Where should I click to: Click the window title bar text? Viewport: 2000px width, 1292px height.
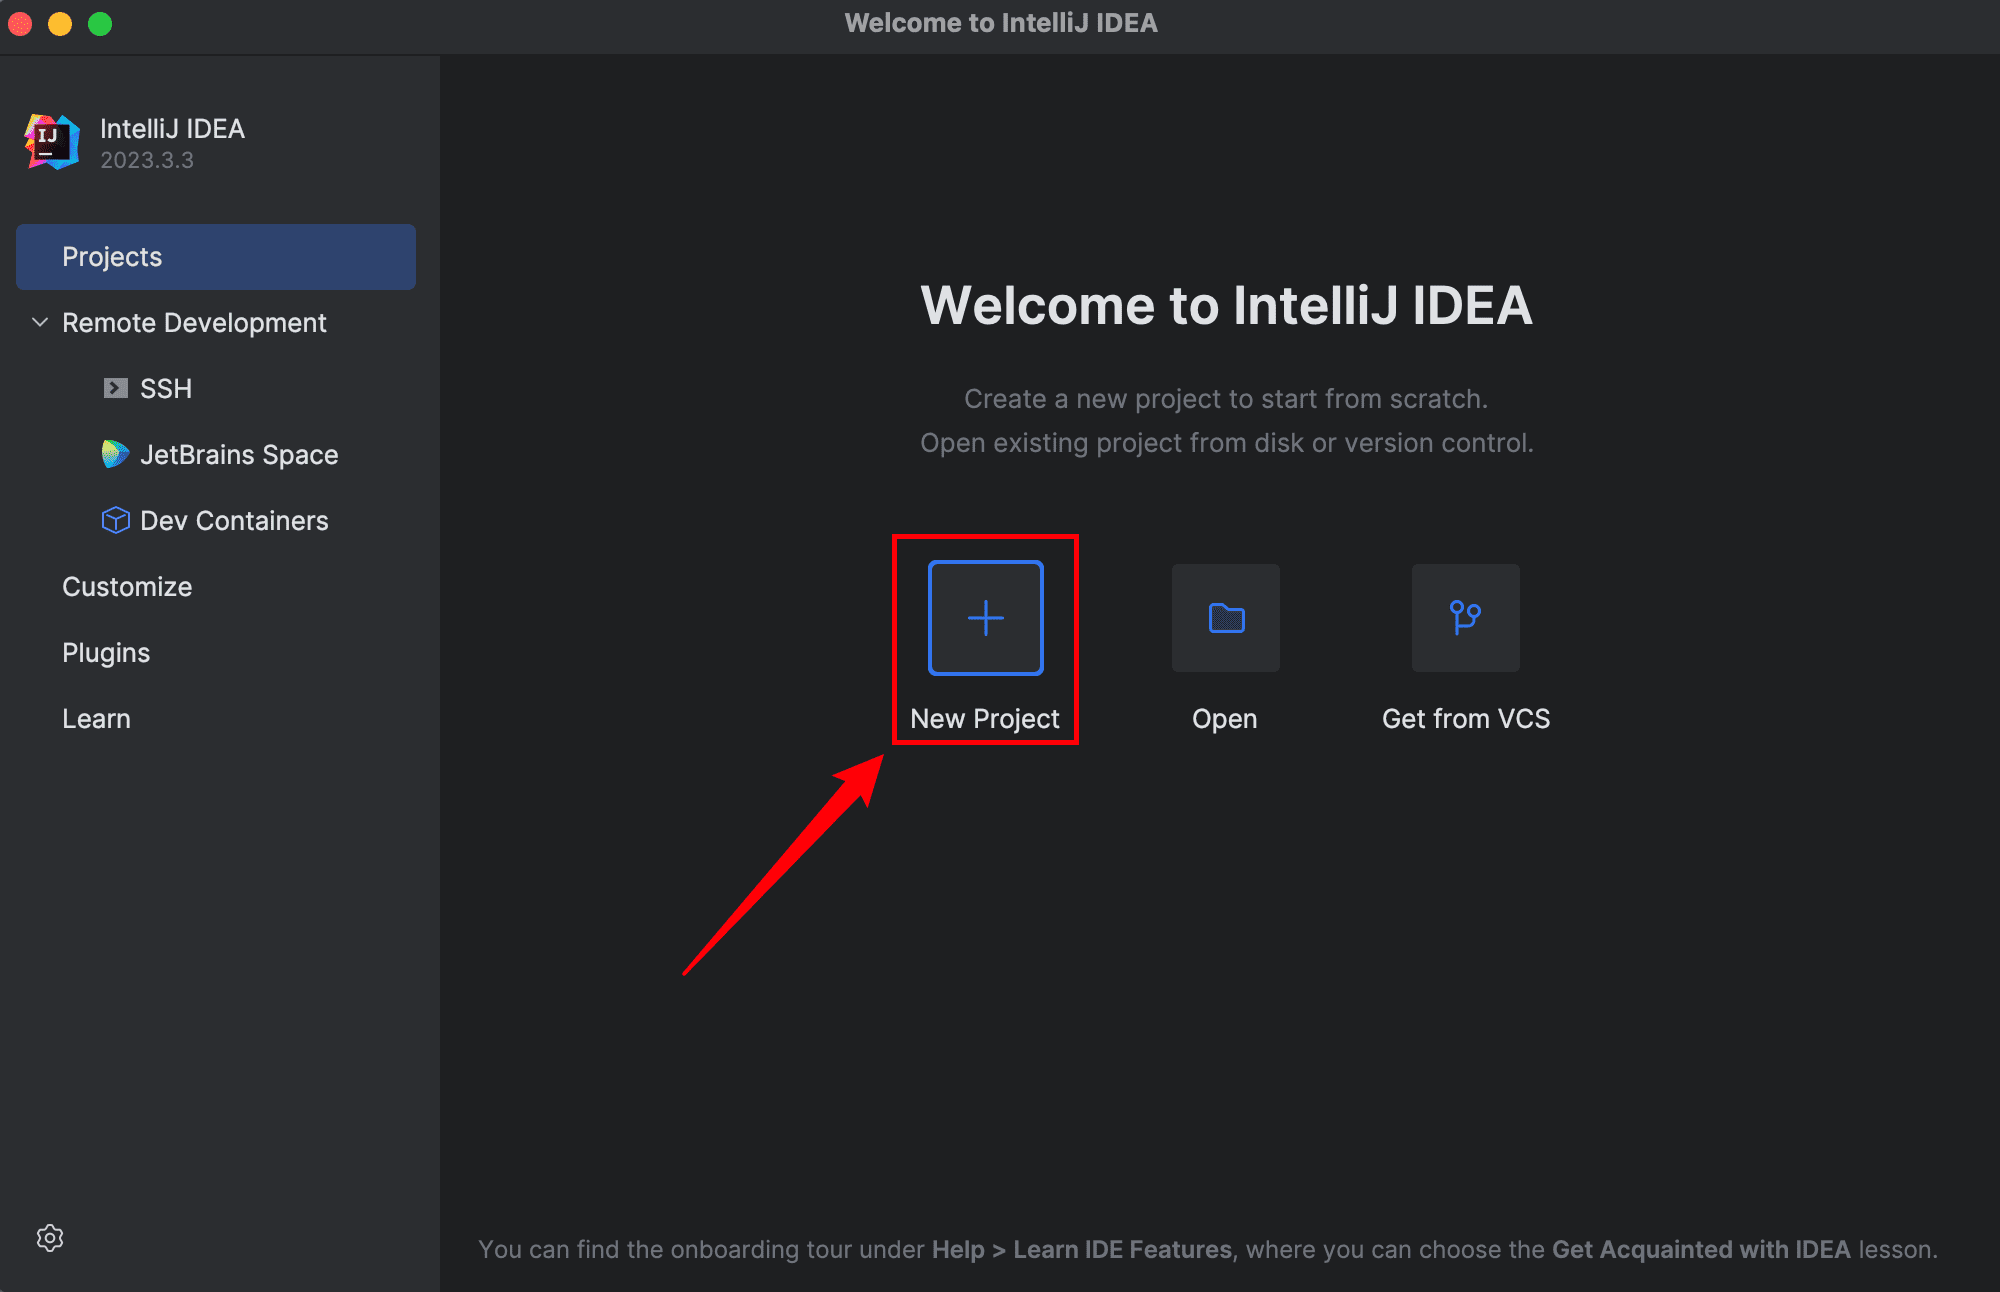pyautogui.click(x=1001, y=23)
